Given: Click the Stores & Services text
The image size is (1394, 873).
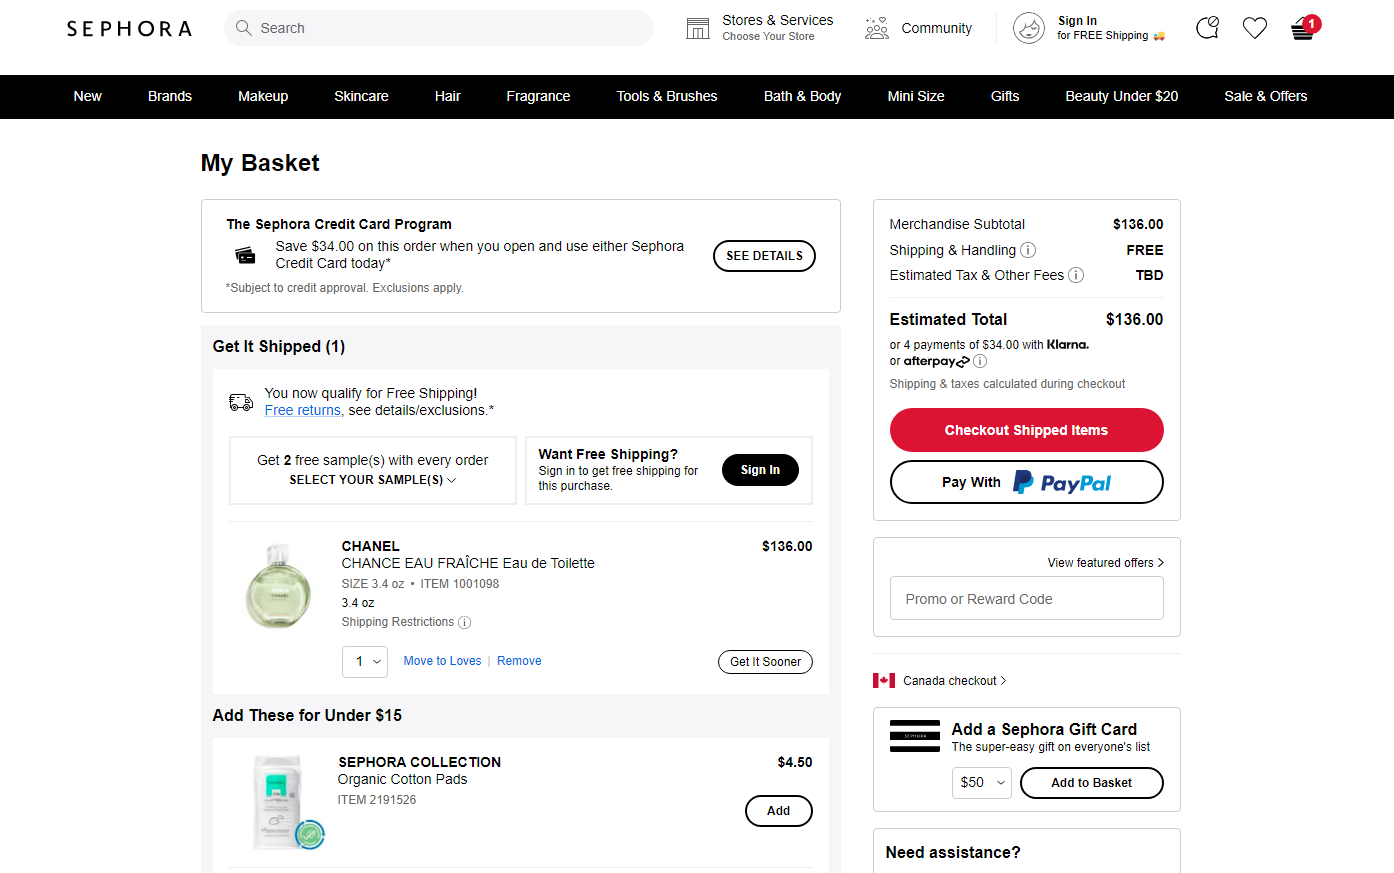Looking at the screenshot, I should pyautogui.click(x=778, y=20).
